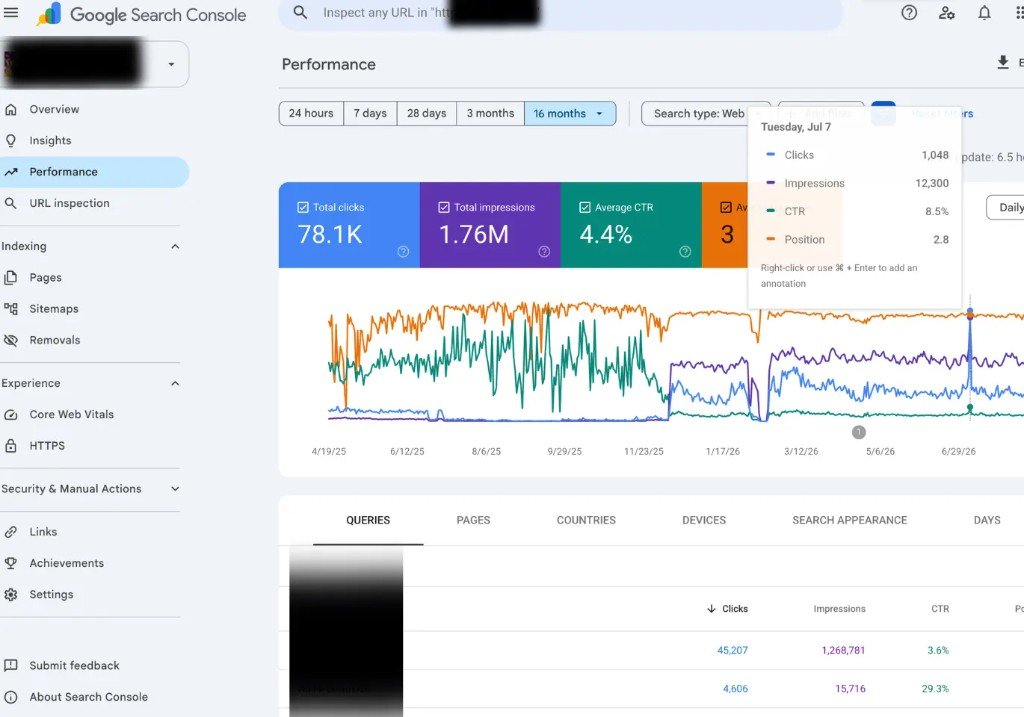Click the sort arrow beside Clicks column
This screenshot has height=717, width=1024.
tap(711, 609)
